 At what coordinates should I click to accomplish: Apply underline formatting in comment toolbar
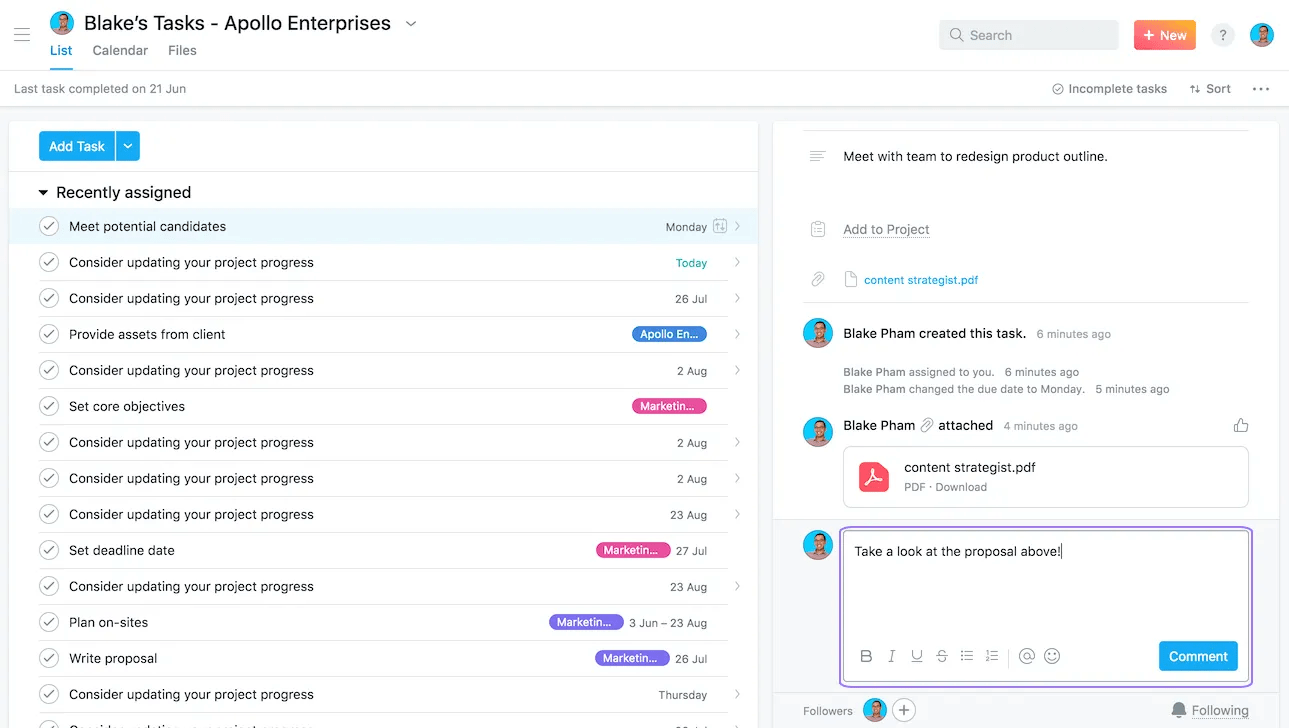(x=916, y=655)
